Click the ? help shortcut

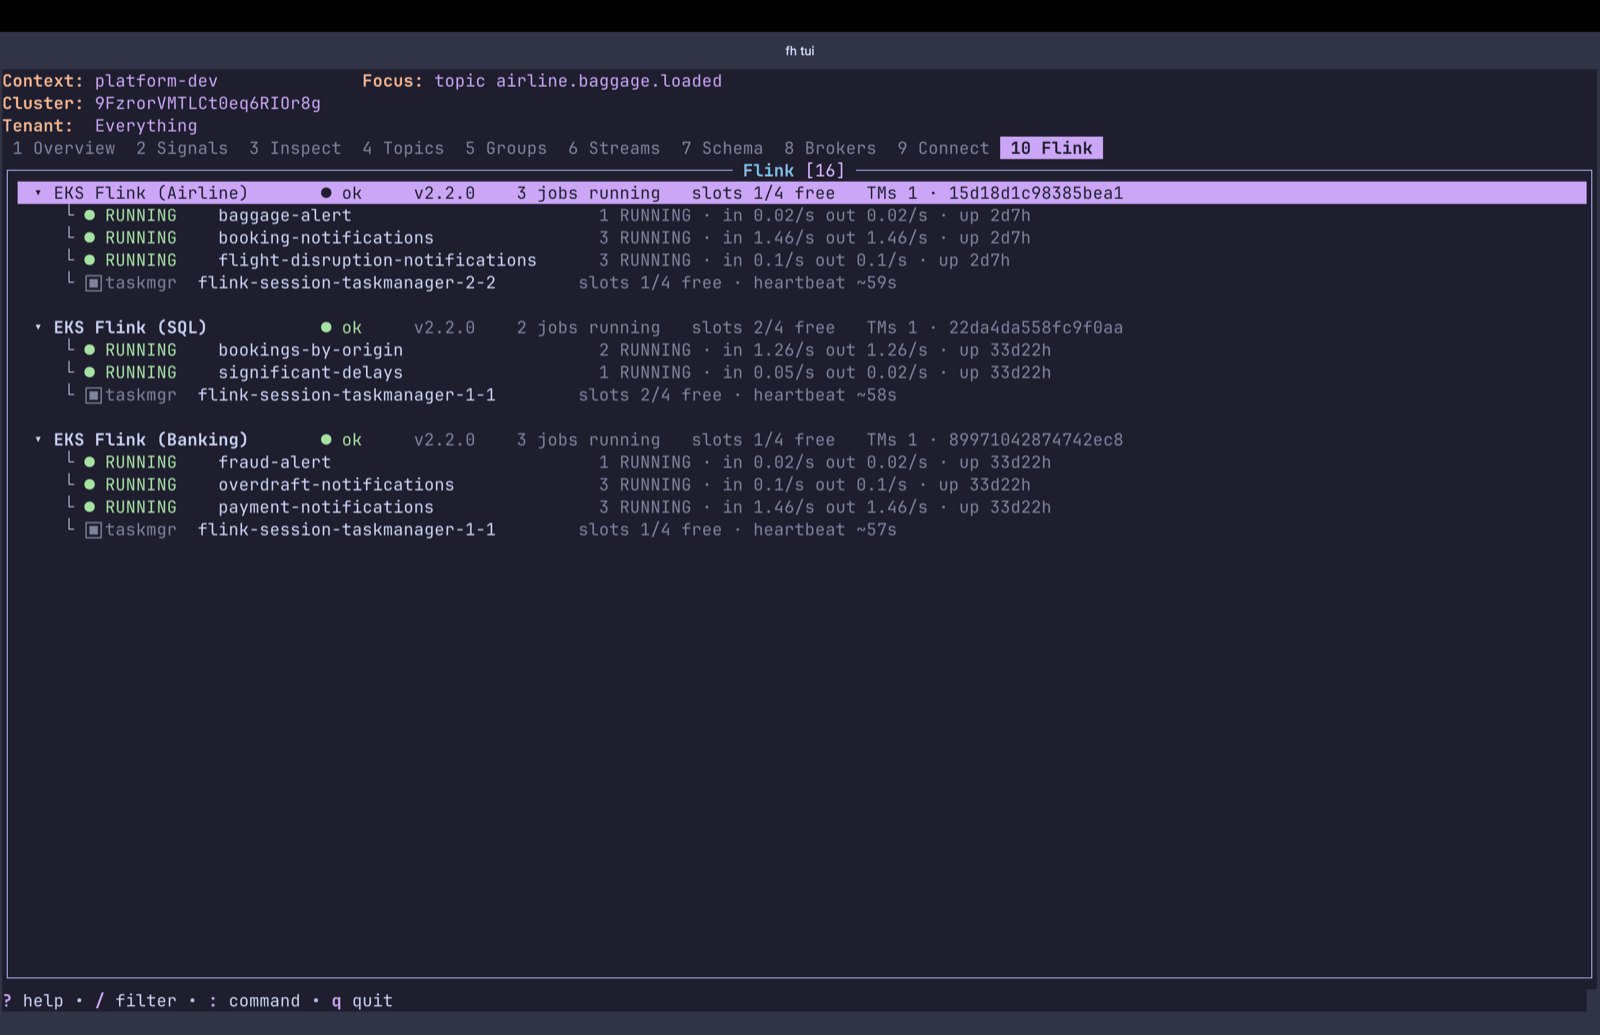(x=34, y=1001)
